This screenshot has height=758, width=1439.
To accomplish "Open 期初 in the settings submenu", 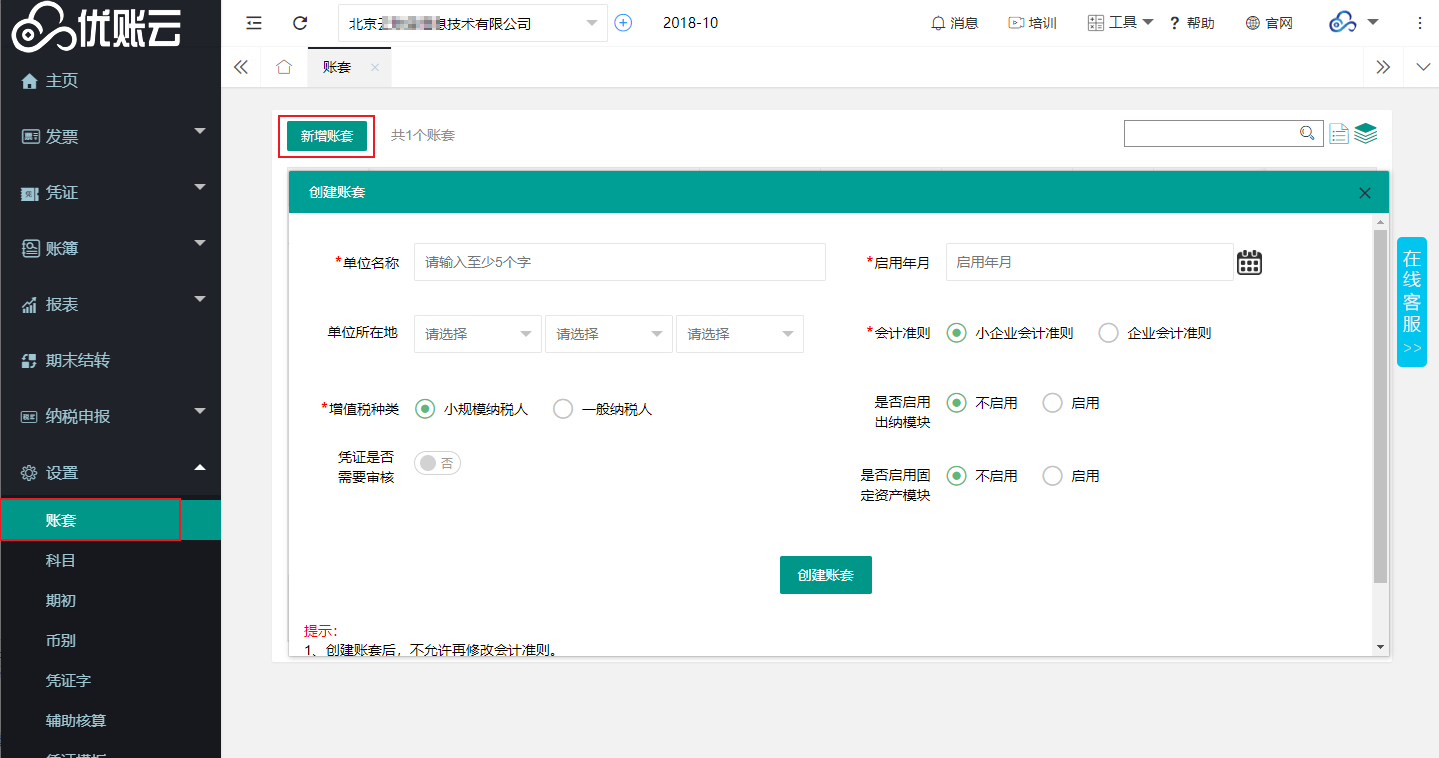I will (110, 600).
